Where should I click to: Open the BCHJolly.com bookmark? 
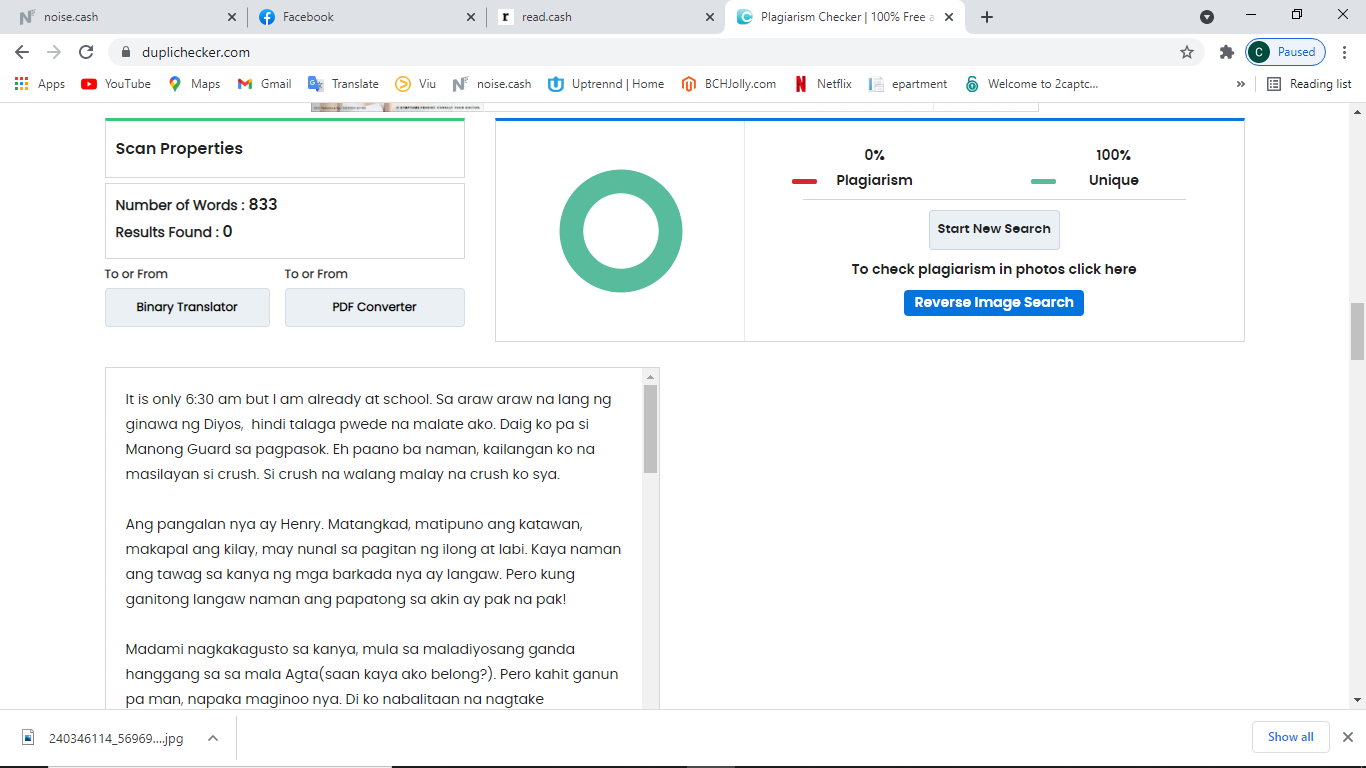click(x=728, y=84)
